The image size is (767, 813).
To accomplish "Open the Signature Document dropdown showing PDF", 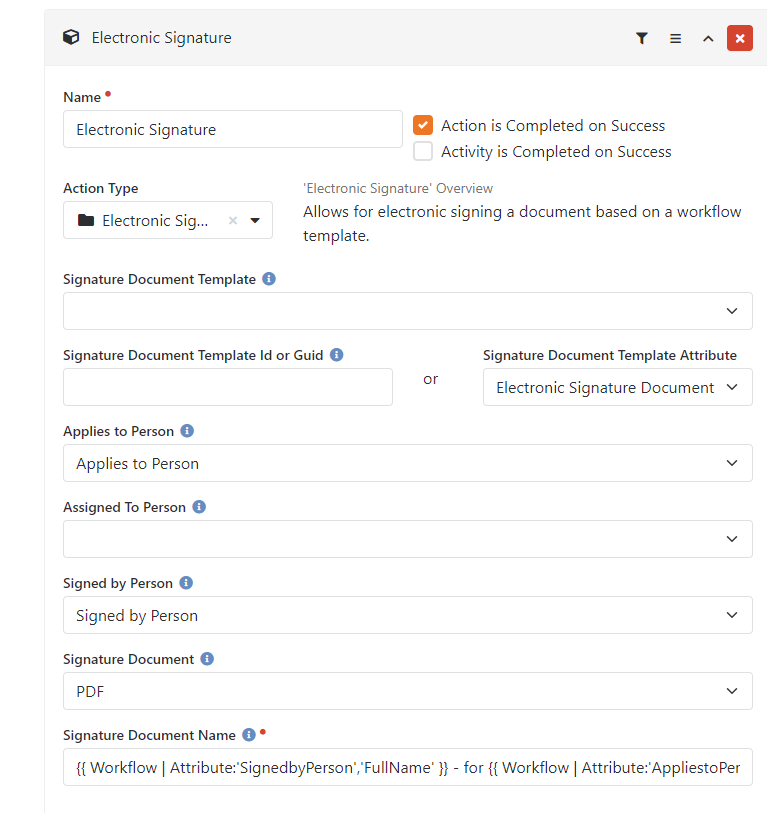I will point(407,691).
